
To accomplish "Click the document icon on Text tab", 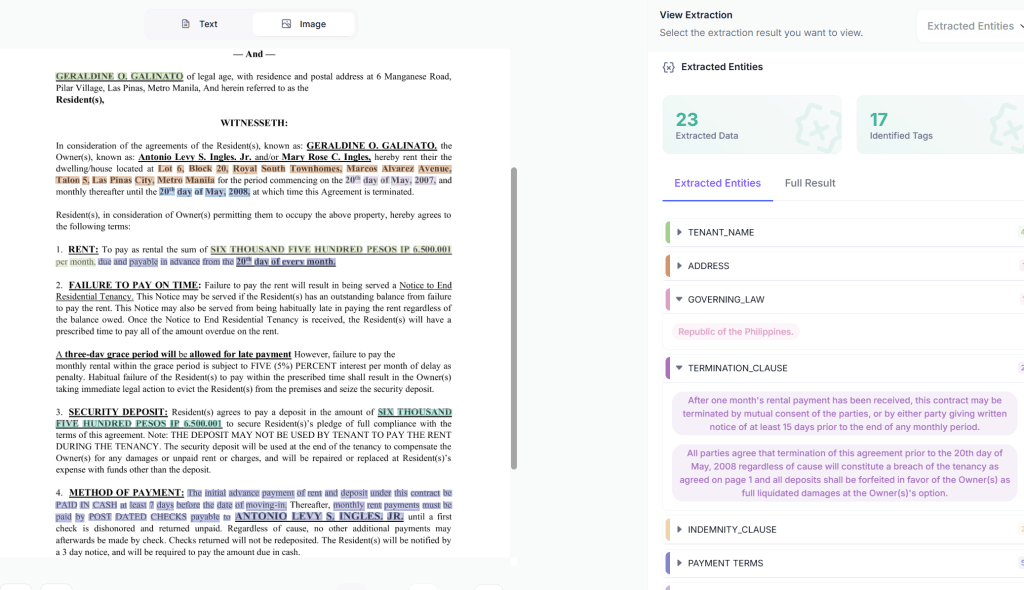I will point(185,24).
